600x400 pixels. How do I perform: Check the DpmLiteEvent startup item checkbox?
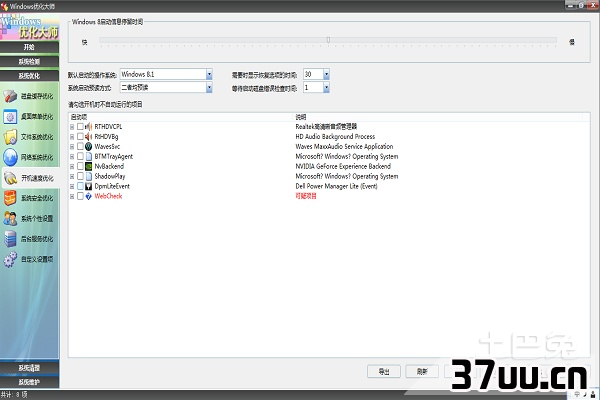(x=80, y=186)
